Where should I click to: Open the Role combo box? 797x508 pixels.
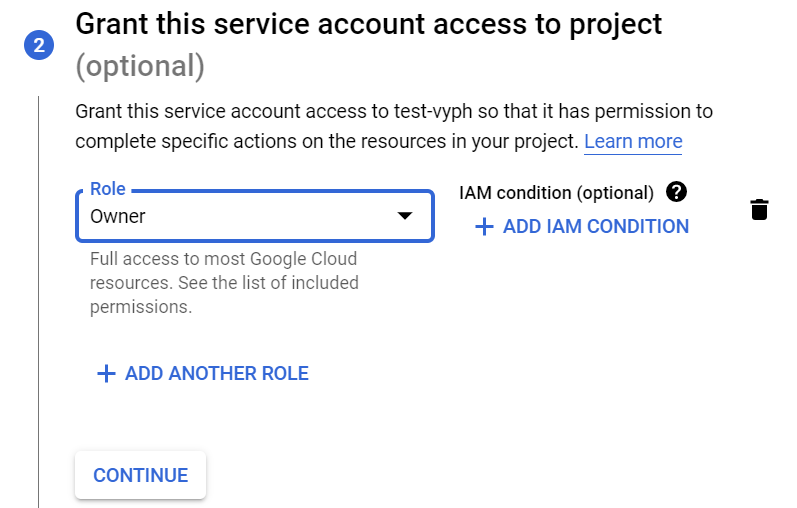click(x=255, y=216)
